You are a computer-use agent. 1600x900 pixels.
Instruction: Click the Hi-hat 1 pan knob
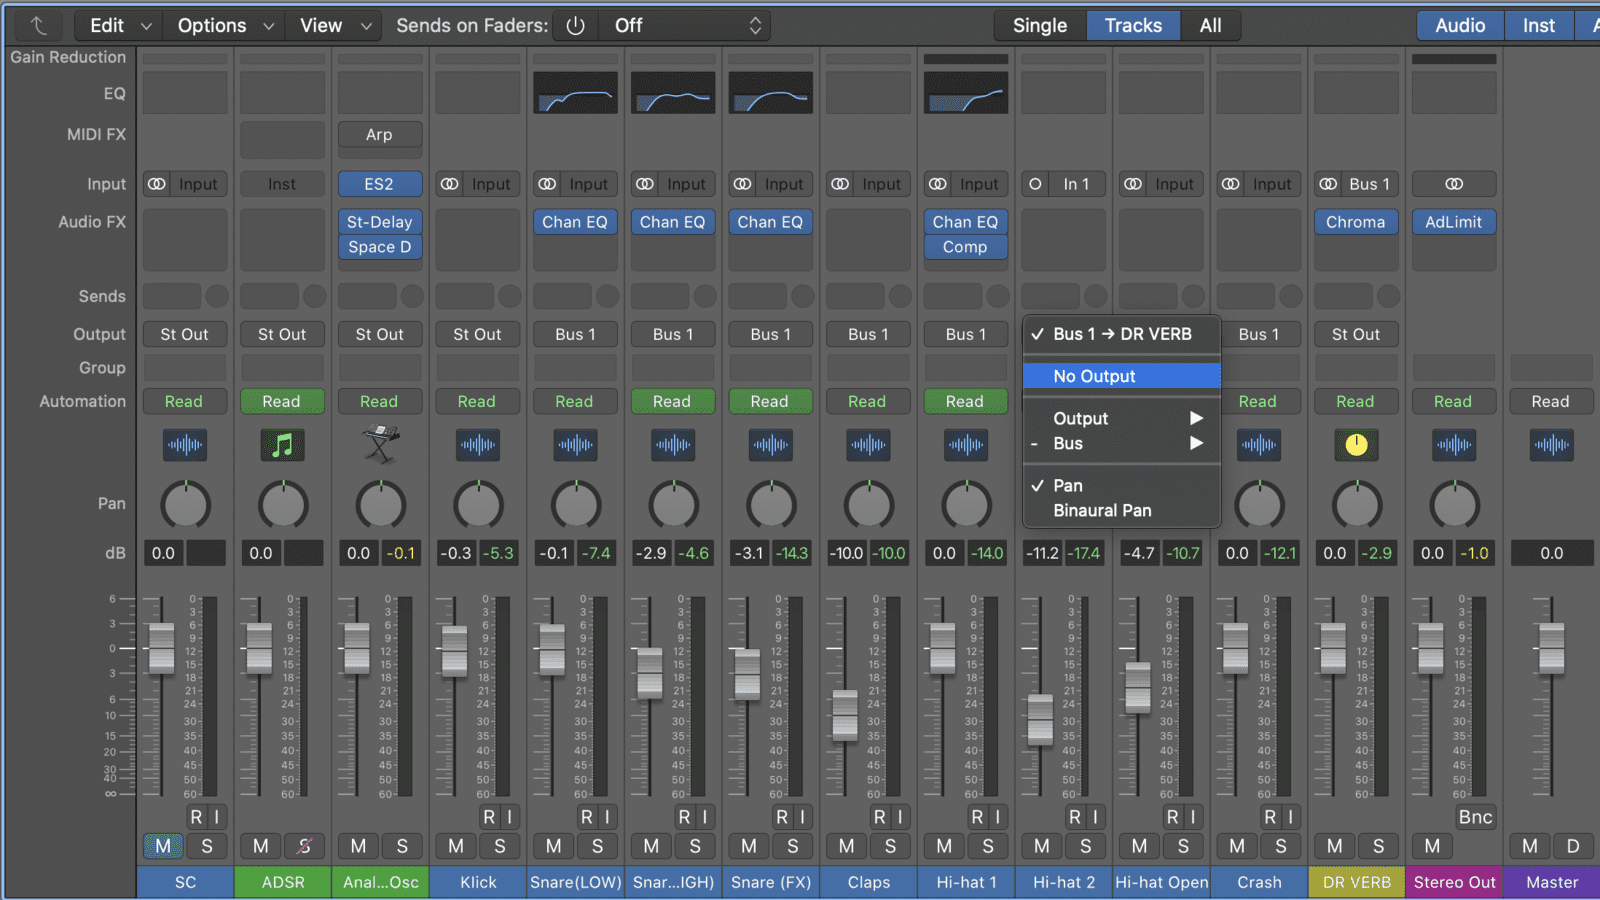[966, 505]
